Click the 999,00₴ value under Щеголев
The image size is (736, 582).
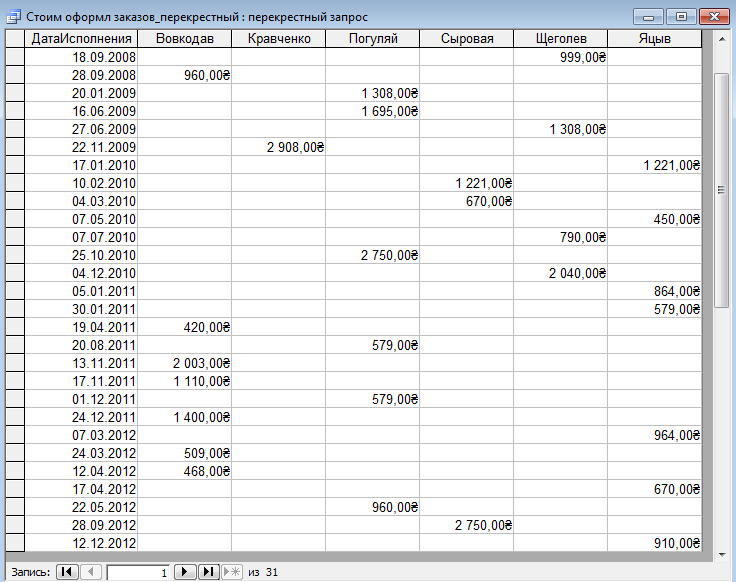561,57
